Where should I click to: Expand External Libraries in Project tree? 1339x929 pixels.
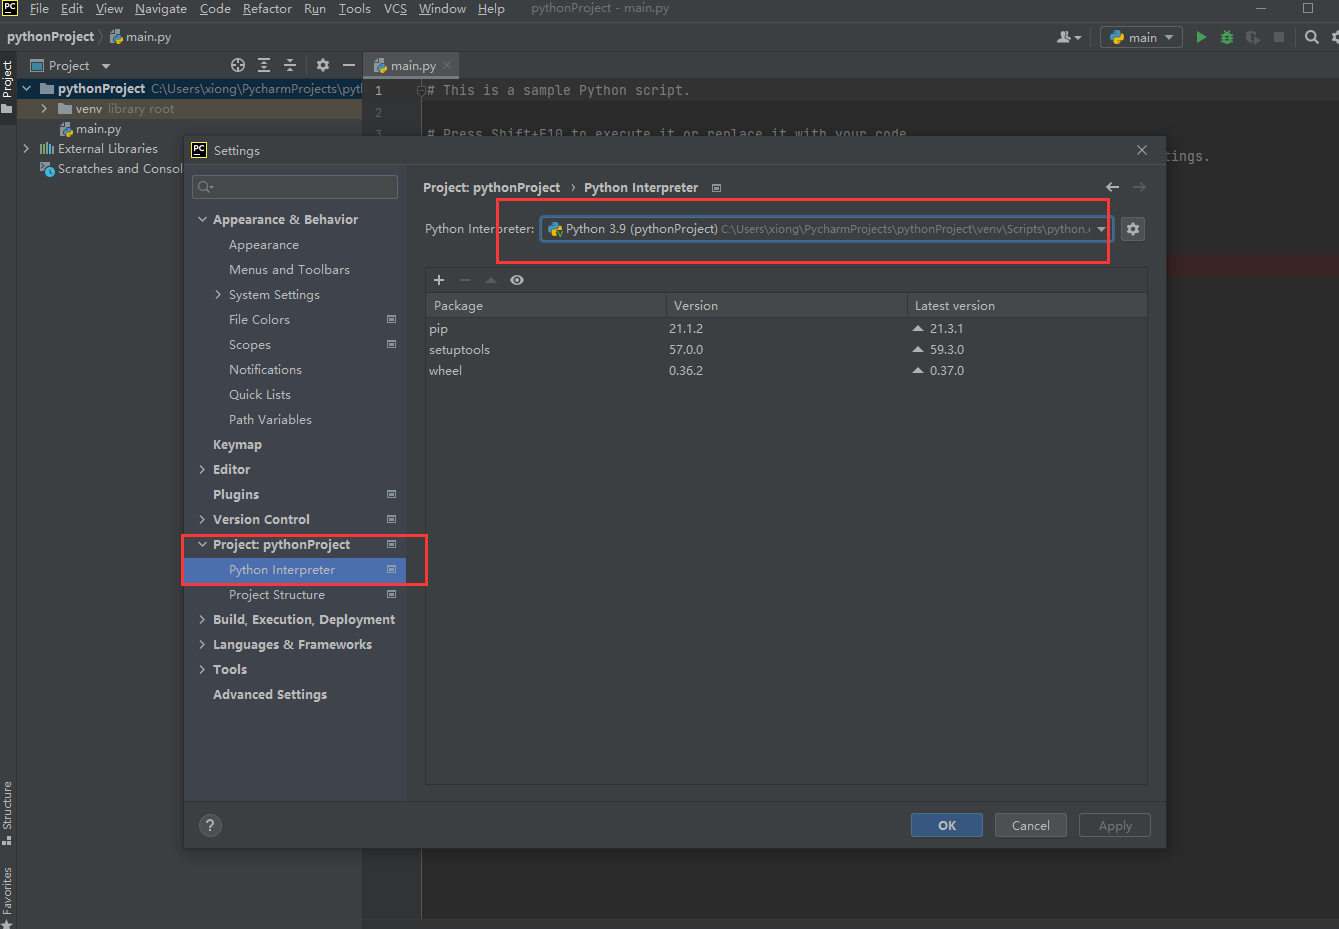pos(26,149)
